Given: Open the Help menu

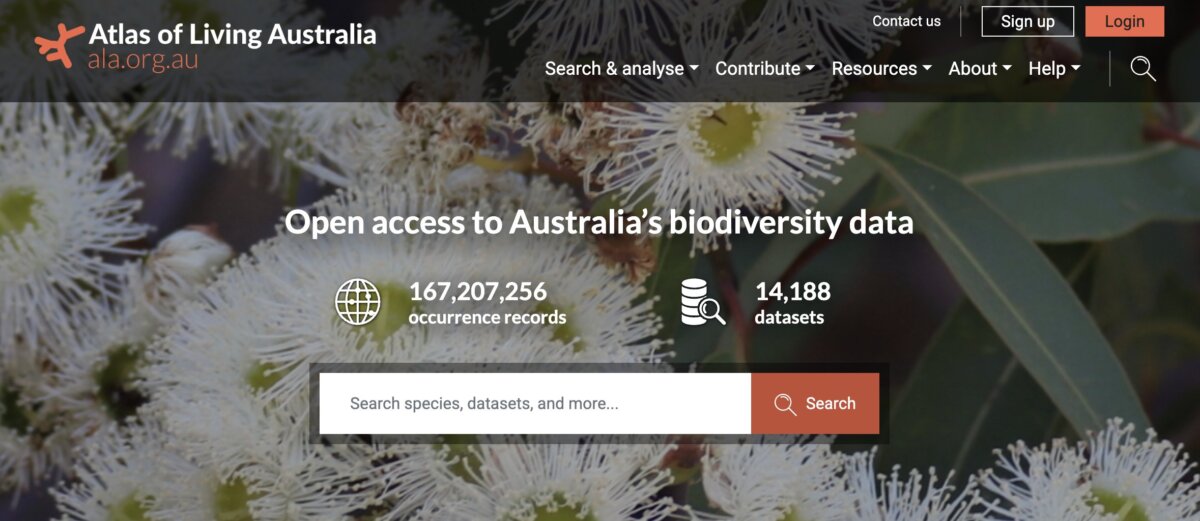Looking at the screenshot, I should point(1054,69).
